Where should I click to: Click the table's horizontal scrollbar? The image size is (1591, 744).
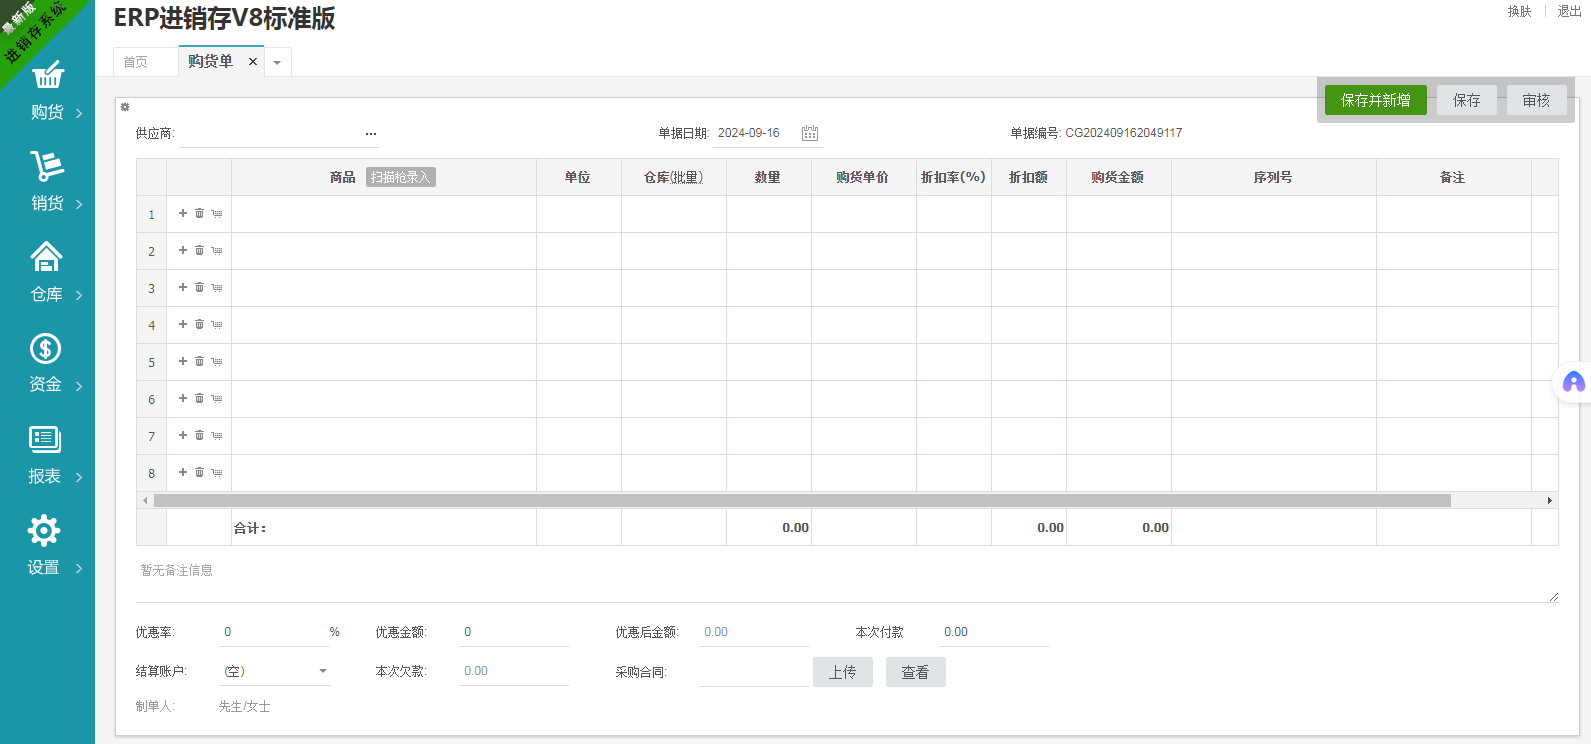pyautogui.click(x=800, y=500)
